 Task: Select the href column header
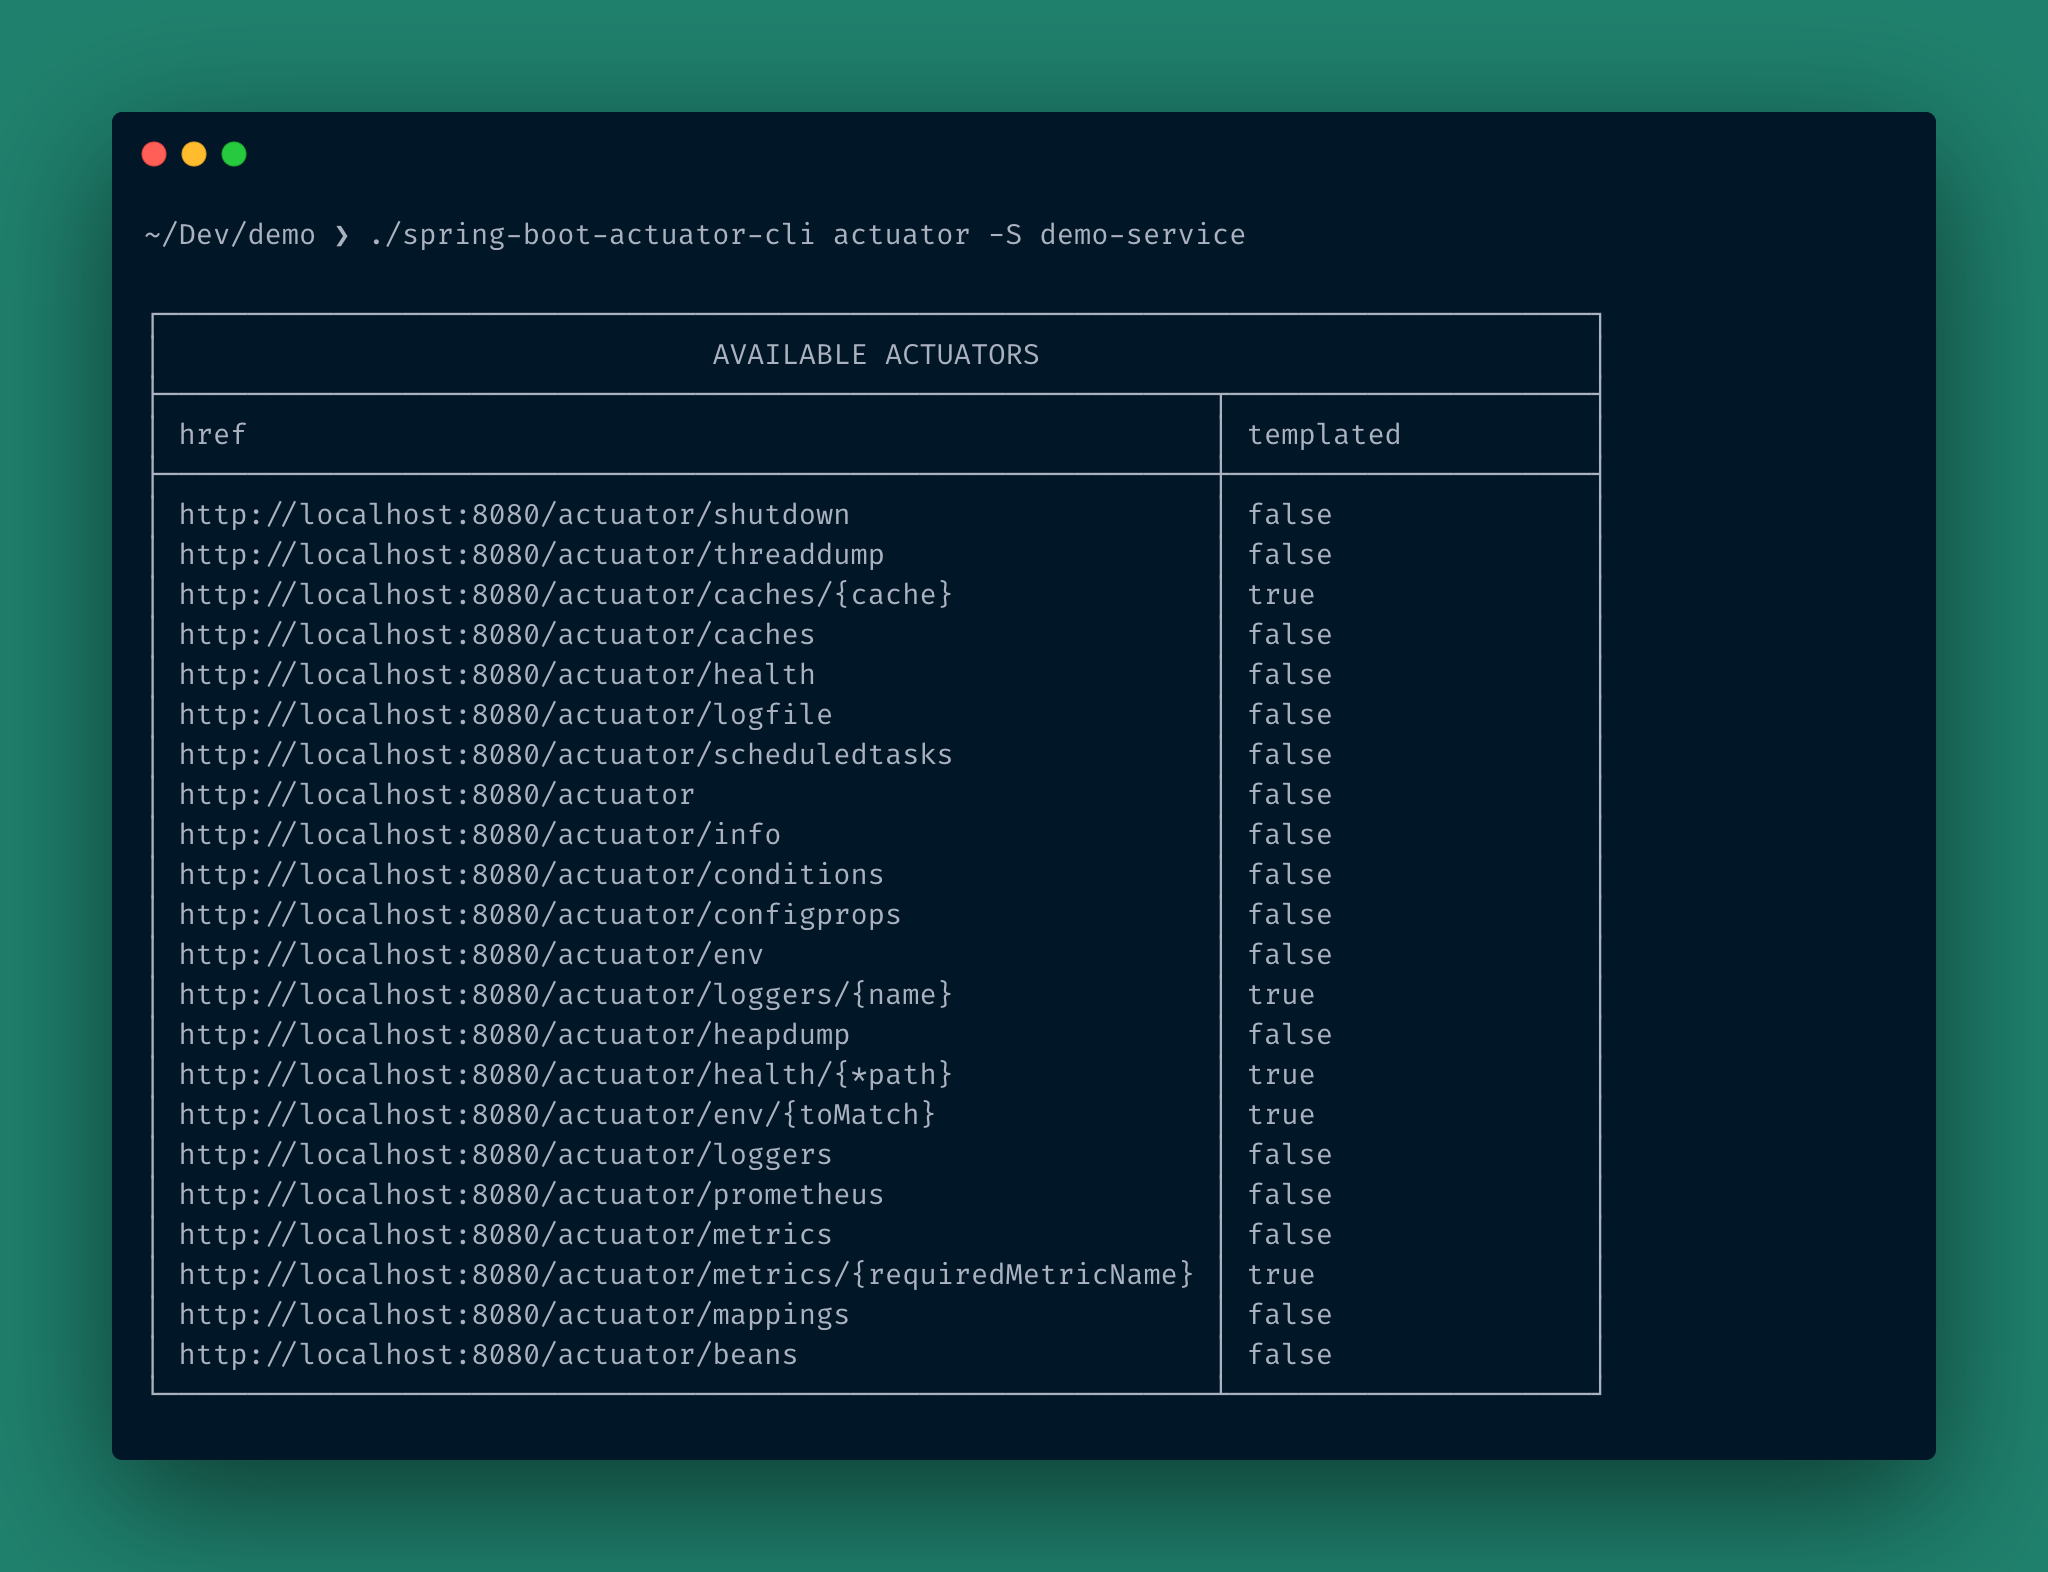[x=212, y=434]
